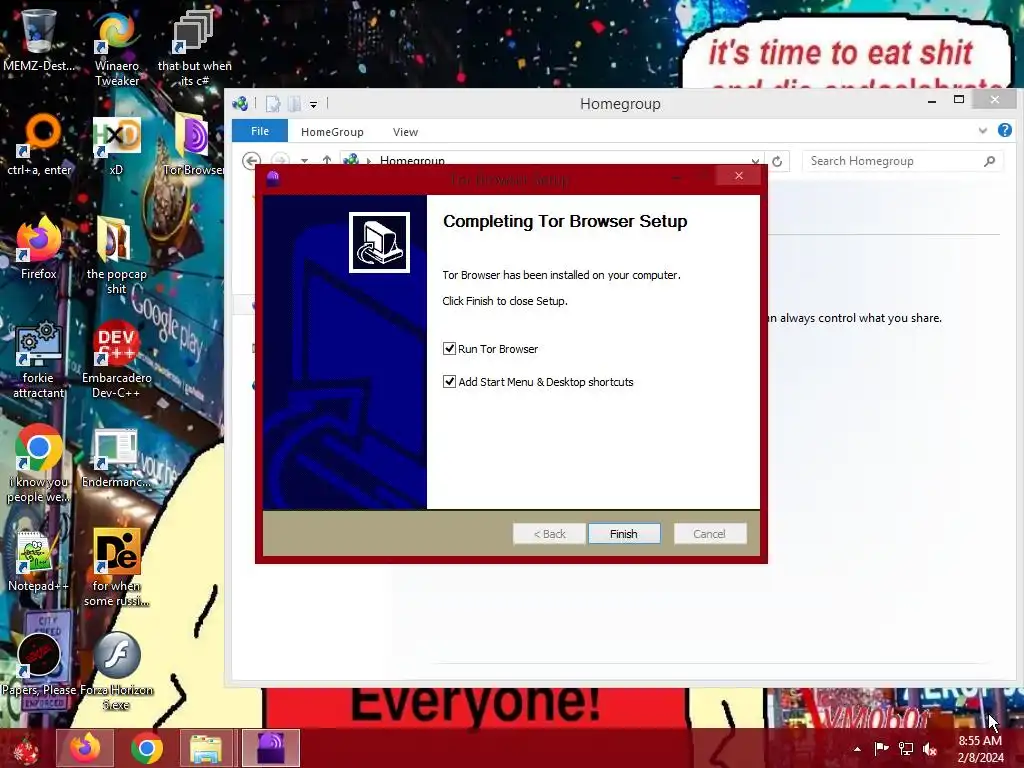
Task: Select Forza Horizon 5.exe Flash icon
Action: pos(116,671)
